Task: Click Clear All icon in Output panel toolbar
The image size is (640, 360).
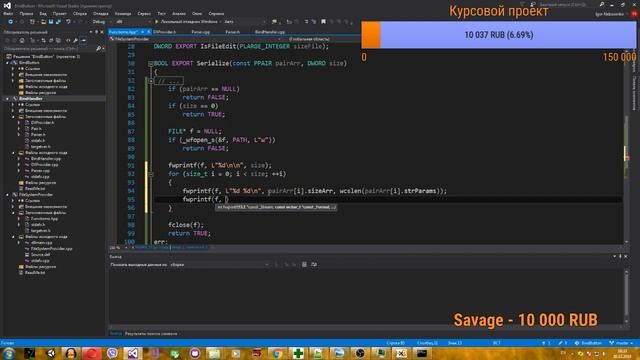Action: click(x=304, y=264)
